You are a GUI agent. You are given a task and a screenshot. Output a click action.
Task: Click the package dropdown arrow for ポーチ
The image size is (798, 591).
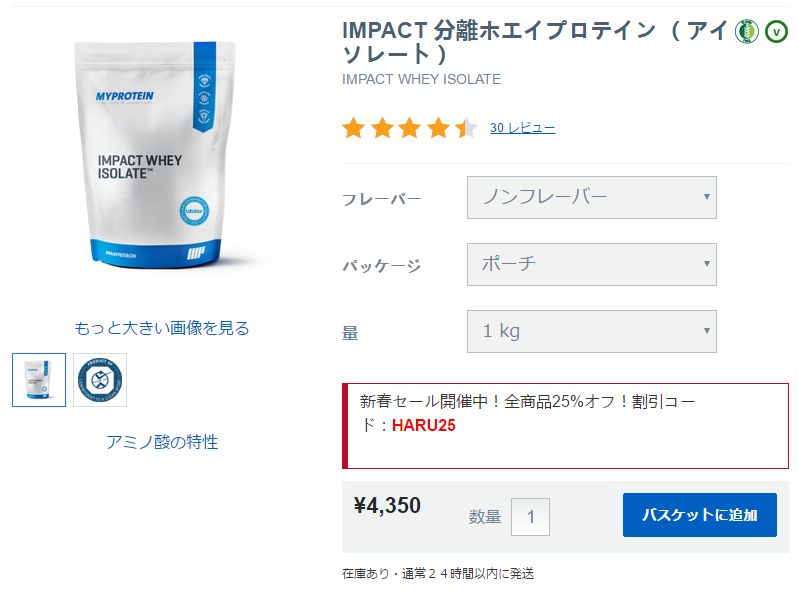(706, 264)
